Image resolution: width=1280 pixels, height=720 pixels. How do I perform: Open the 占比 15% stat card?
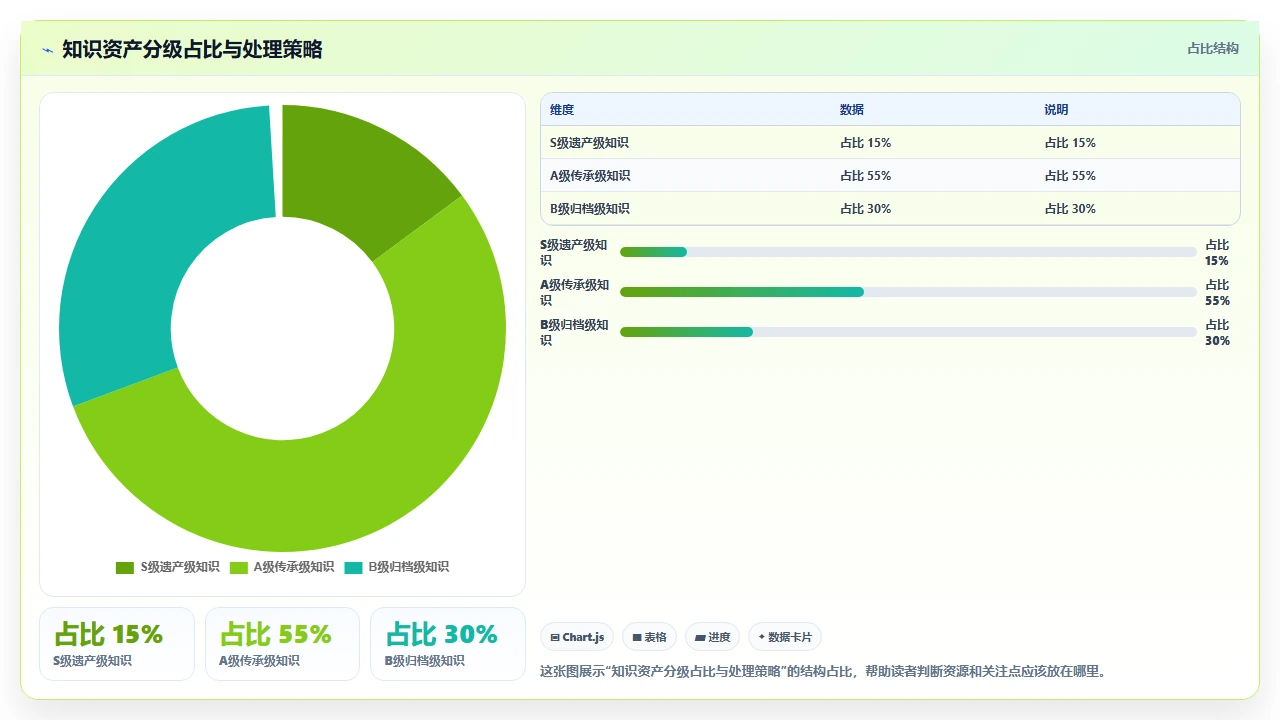click(117, 644)
